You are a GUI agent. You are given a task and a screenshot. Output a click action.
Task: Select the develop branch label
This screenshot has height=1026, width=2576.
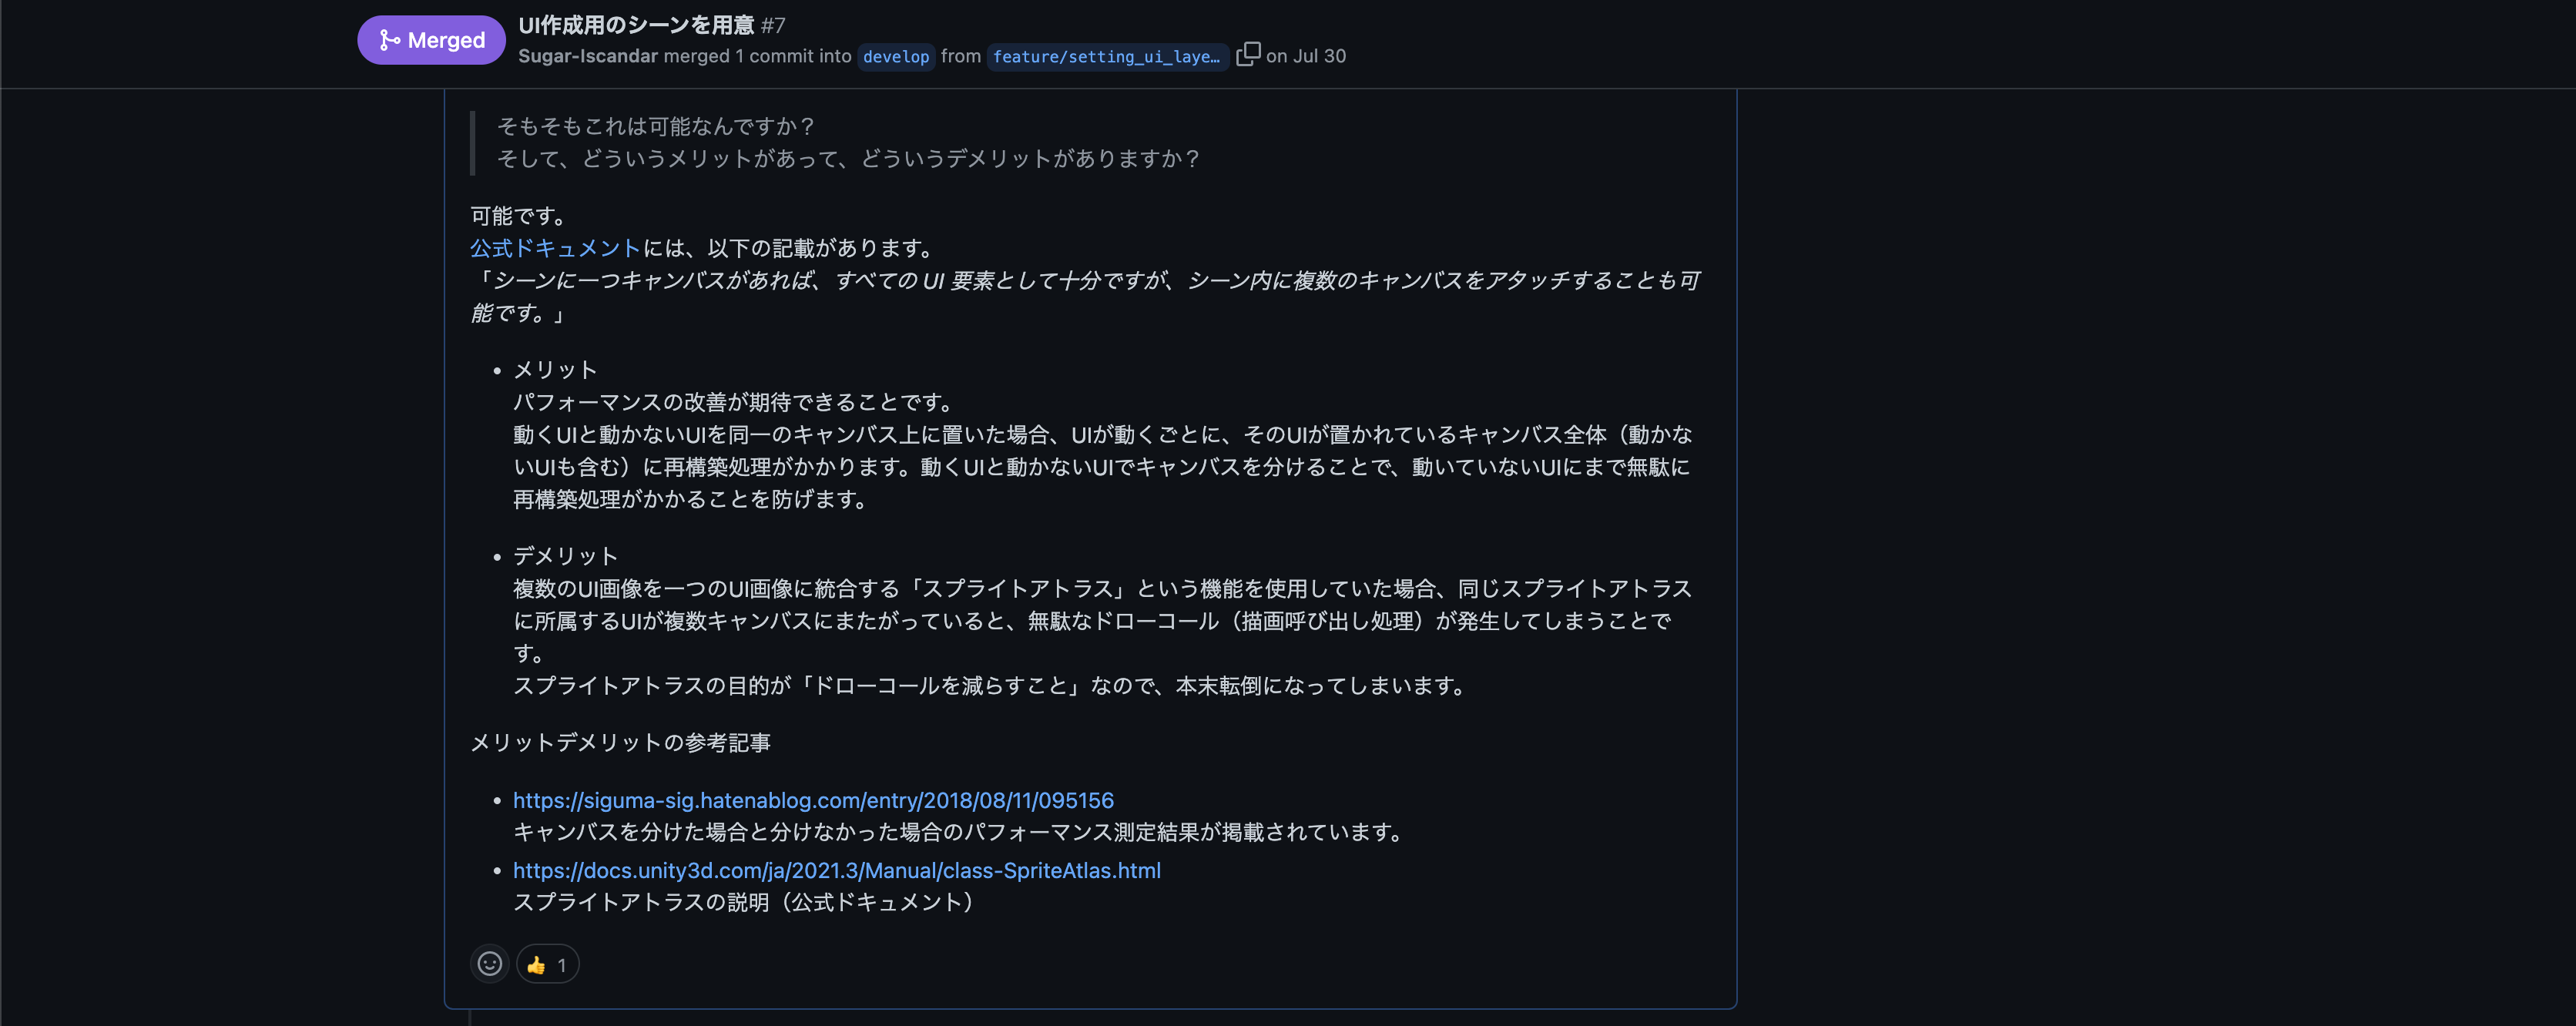(x=896, y=57)
